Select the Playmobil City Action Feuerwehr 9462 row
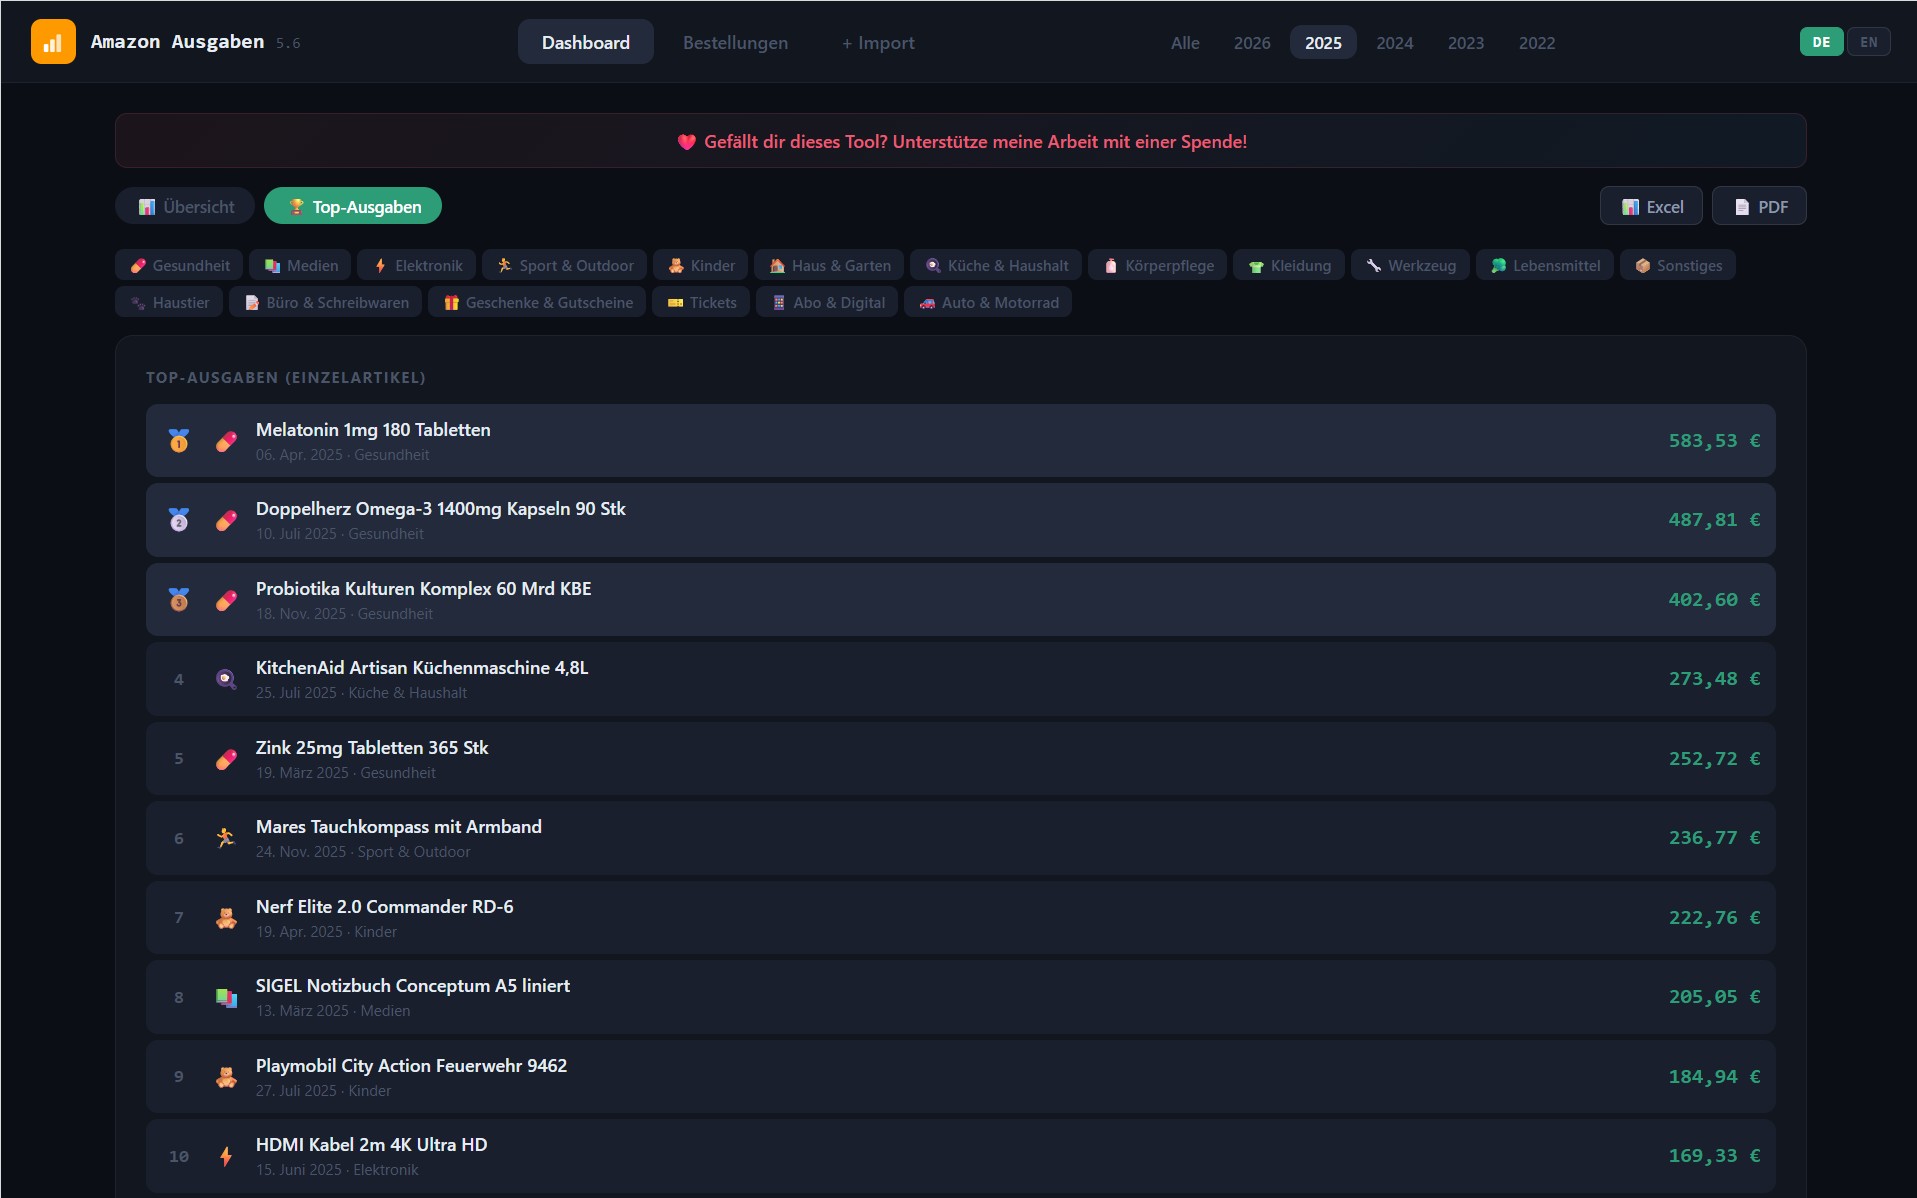Image resolution: width=1917 pixels, height=1198 pixels. coord(960,1077)
